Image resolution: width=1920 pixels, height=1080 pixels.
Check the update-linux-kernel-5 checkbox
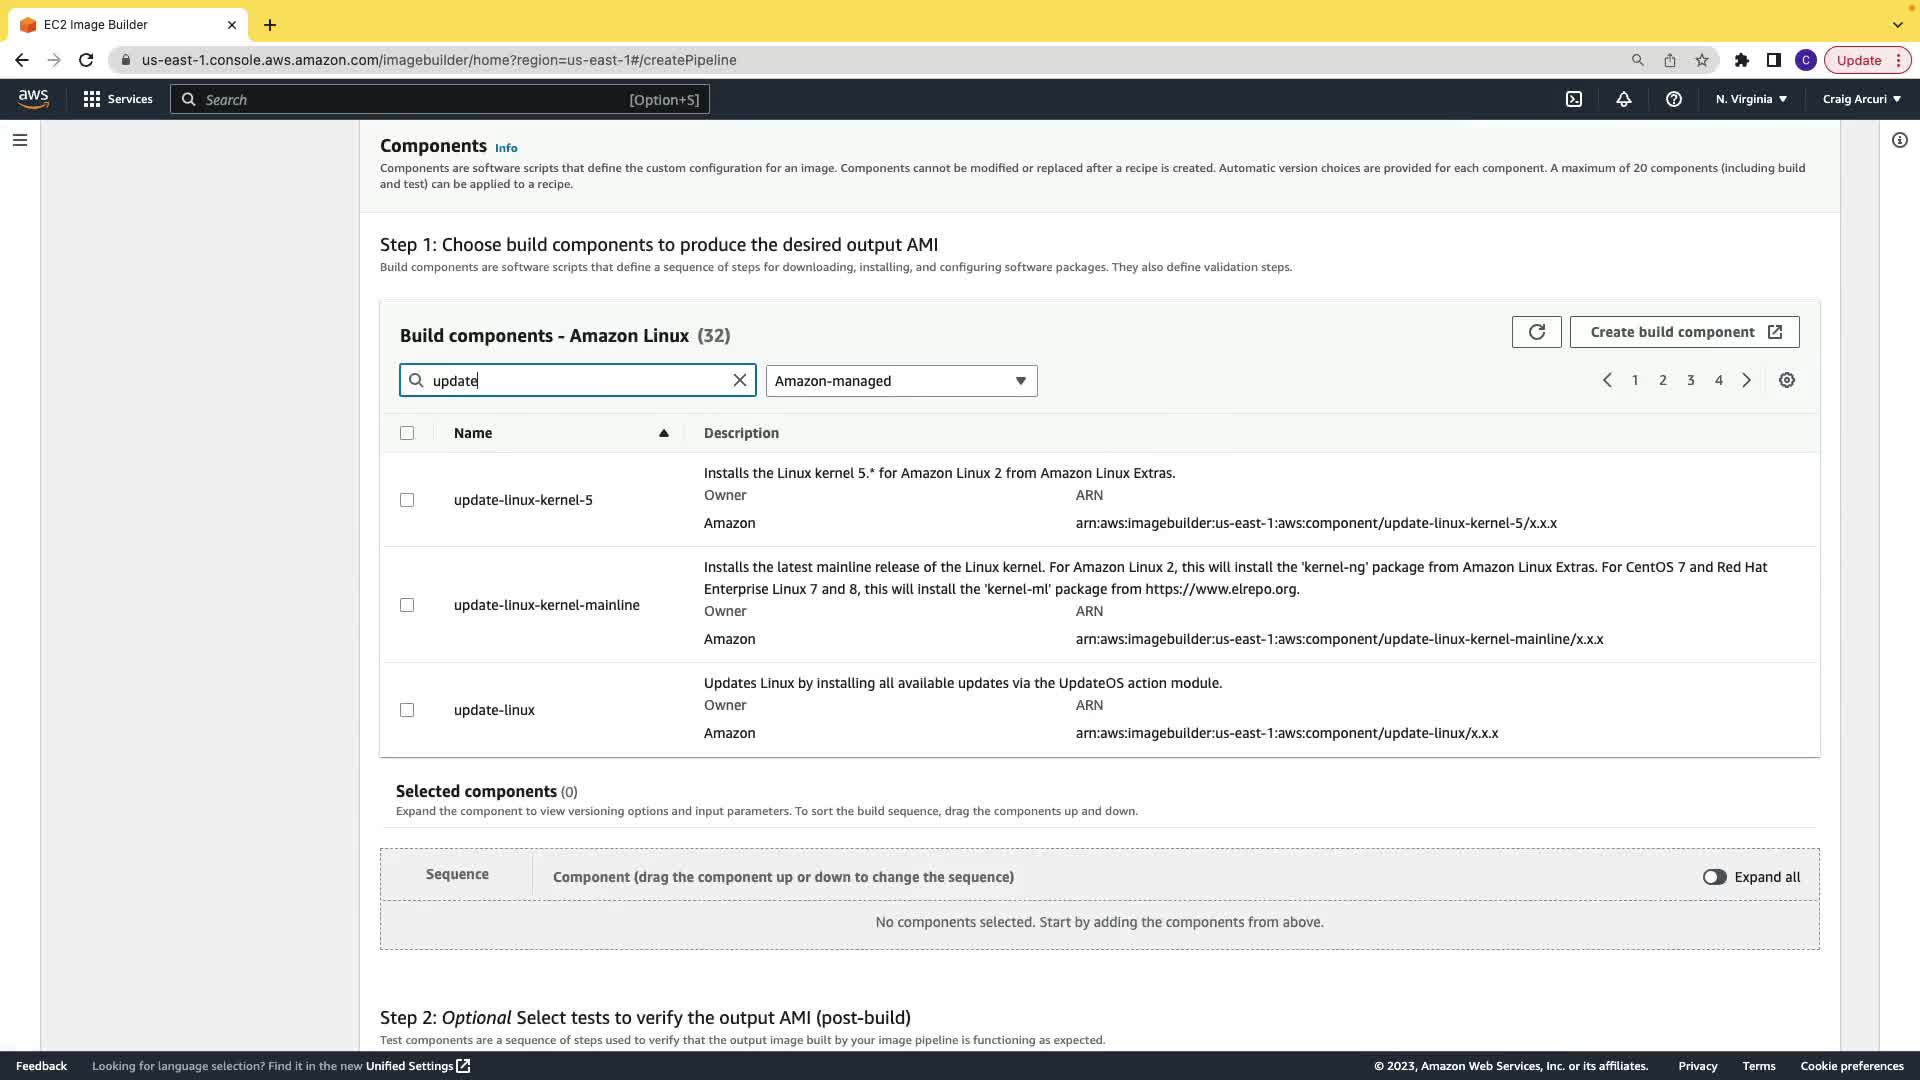407,500
